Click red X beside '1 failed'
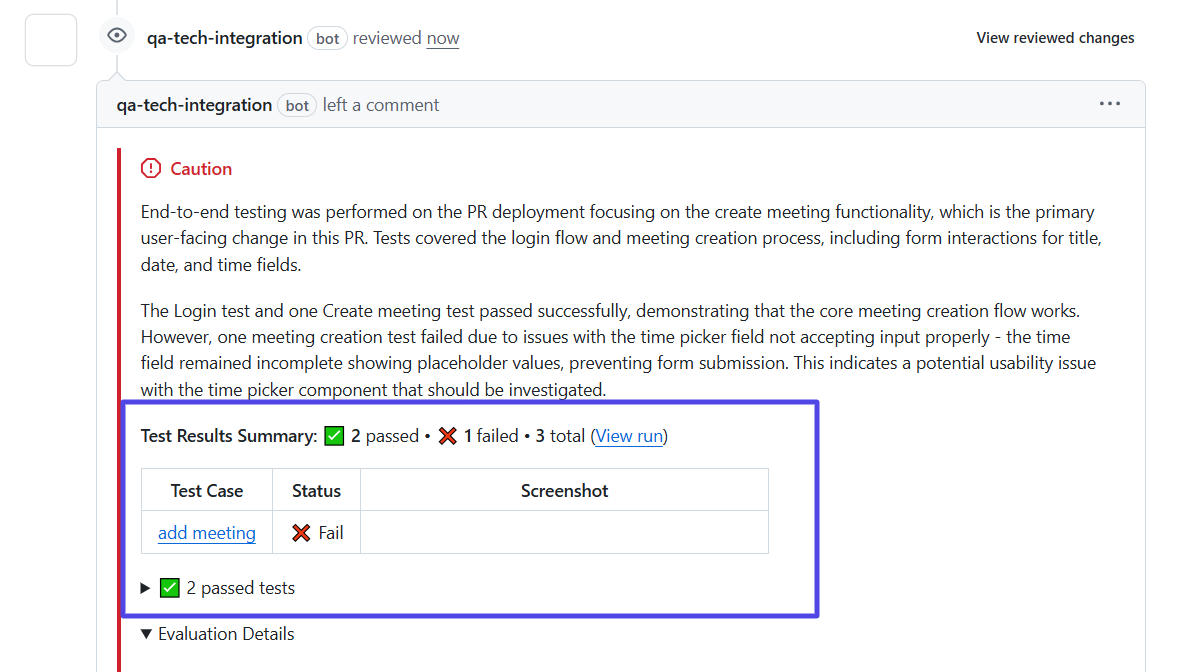 coord(447,436)
